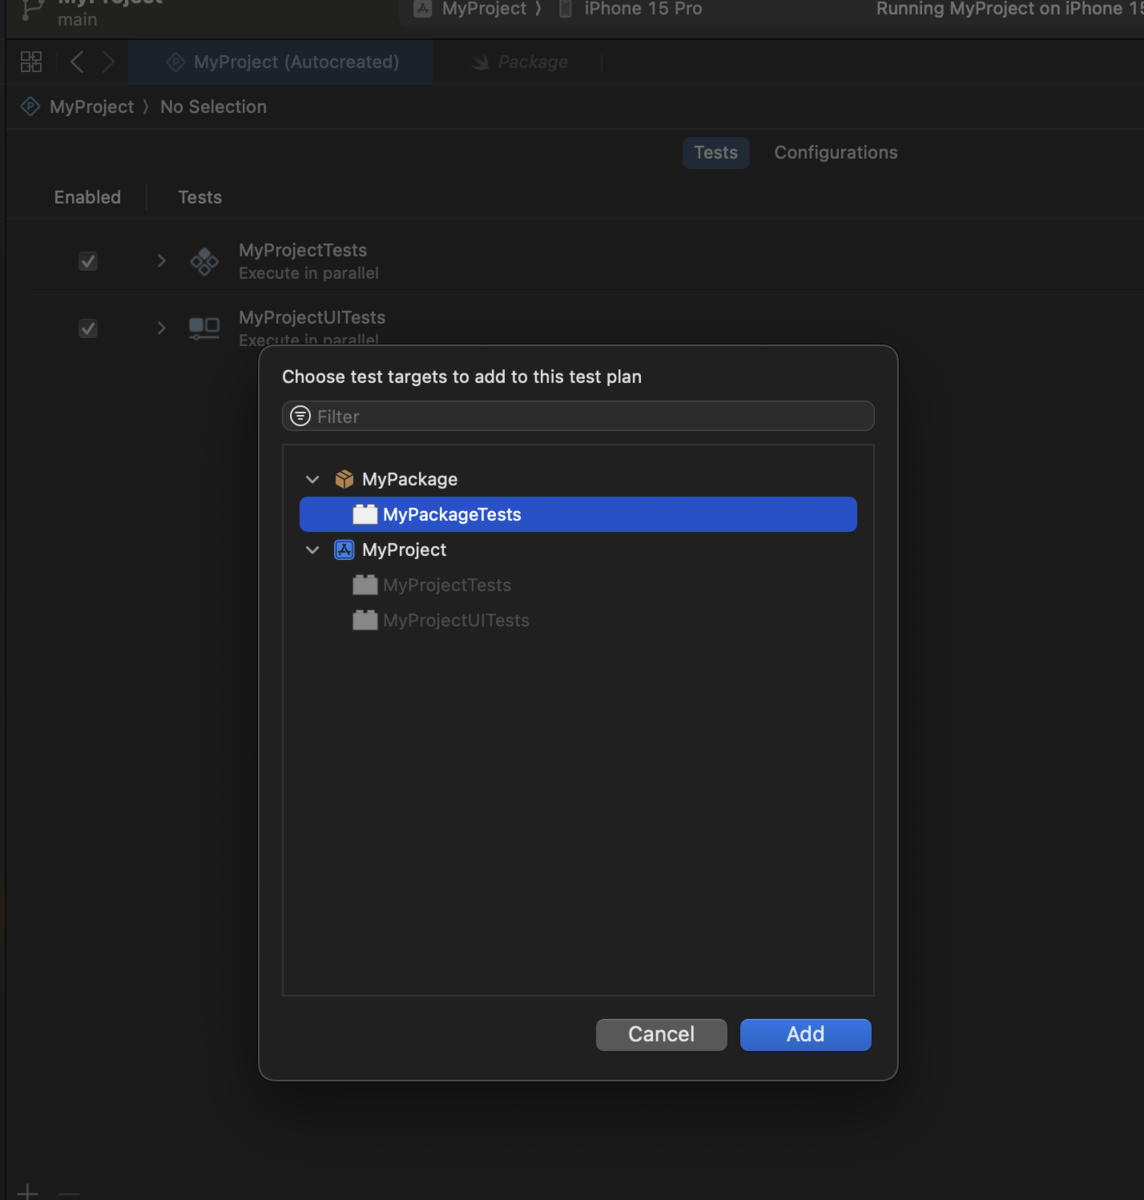Click inside the Filter input field
This screenshot has height=1200, width=1144.
578,415
